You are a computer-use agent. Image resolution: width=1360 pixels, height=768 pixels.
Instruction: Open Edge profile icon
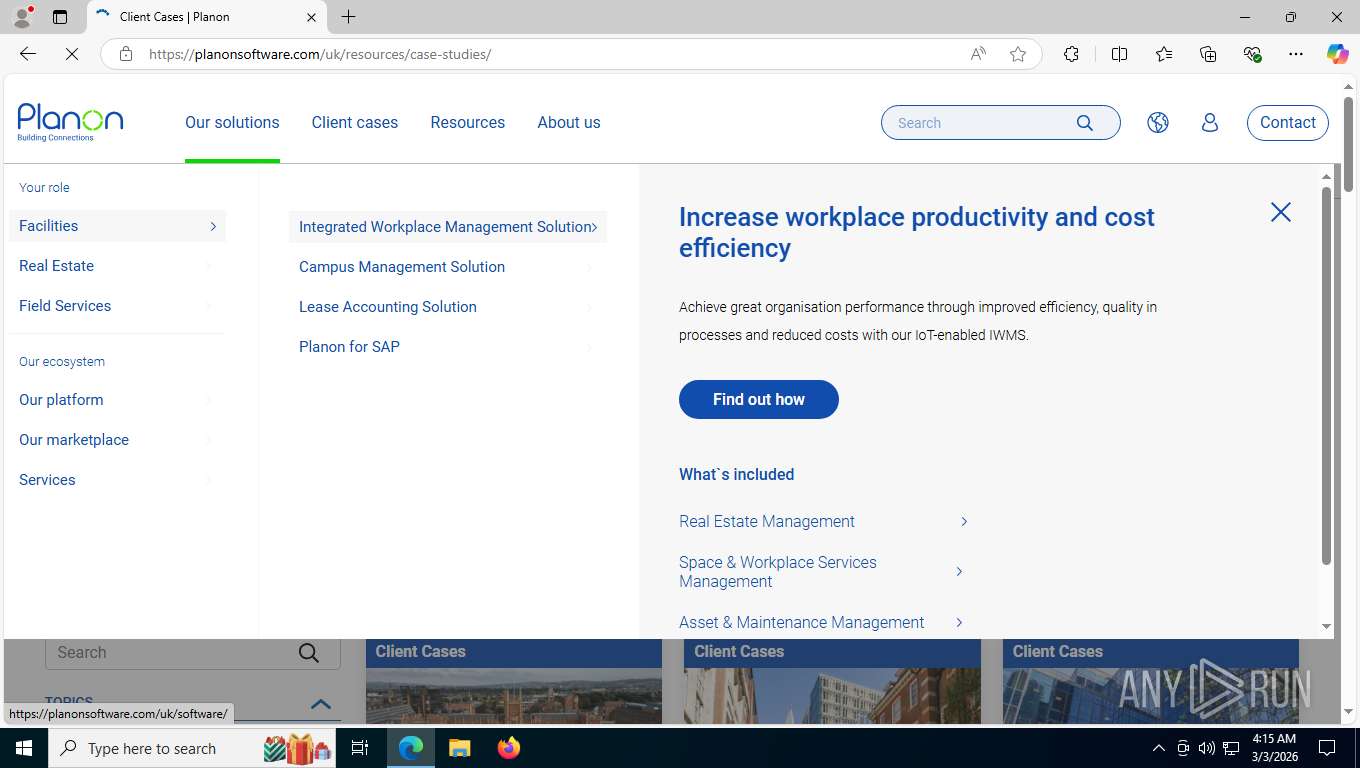pyautogui.click(x=22, y=17)
